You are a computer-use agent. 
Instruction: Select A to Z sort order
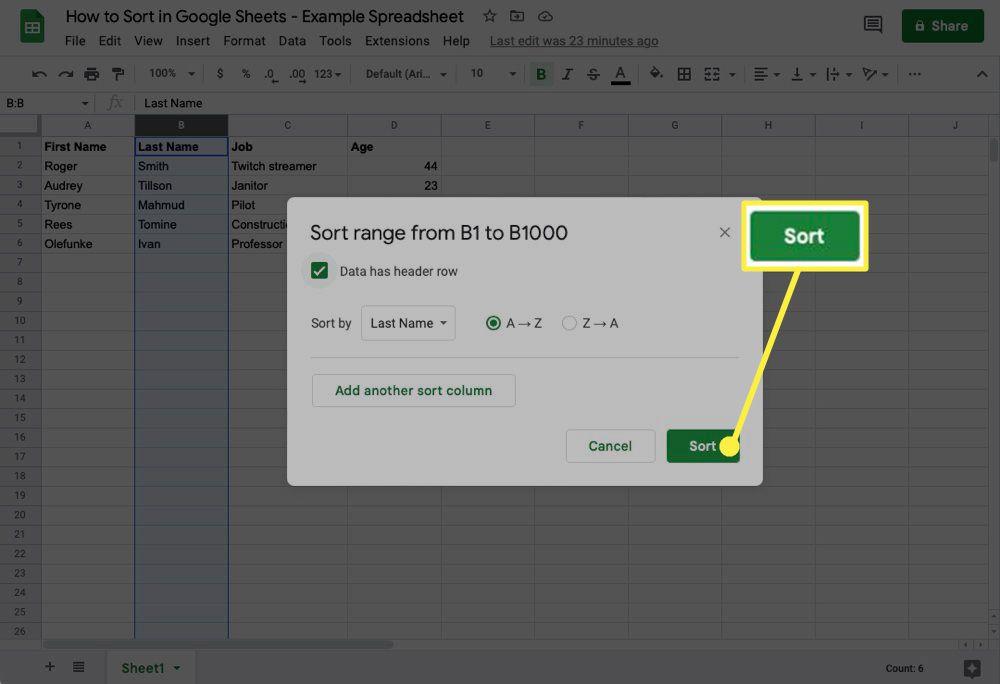point(493,323)
